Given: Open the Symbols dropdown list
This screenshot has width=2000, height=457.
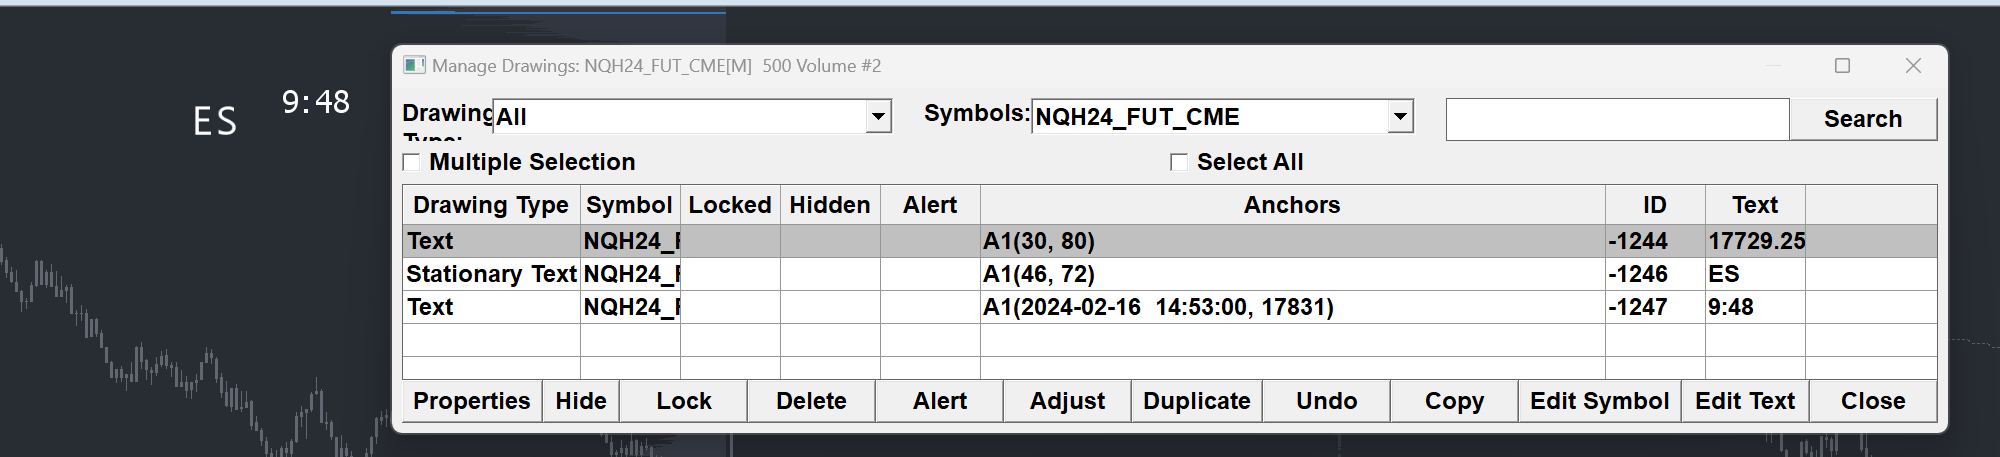Looking at the screenshot, I should [x=1400, y=117].
